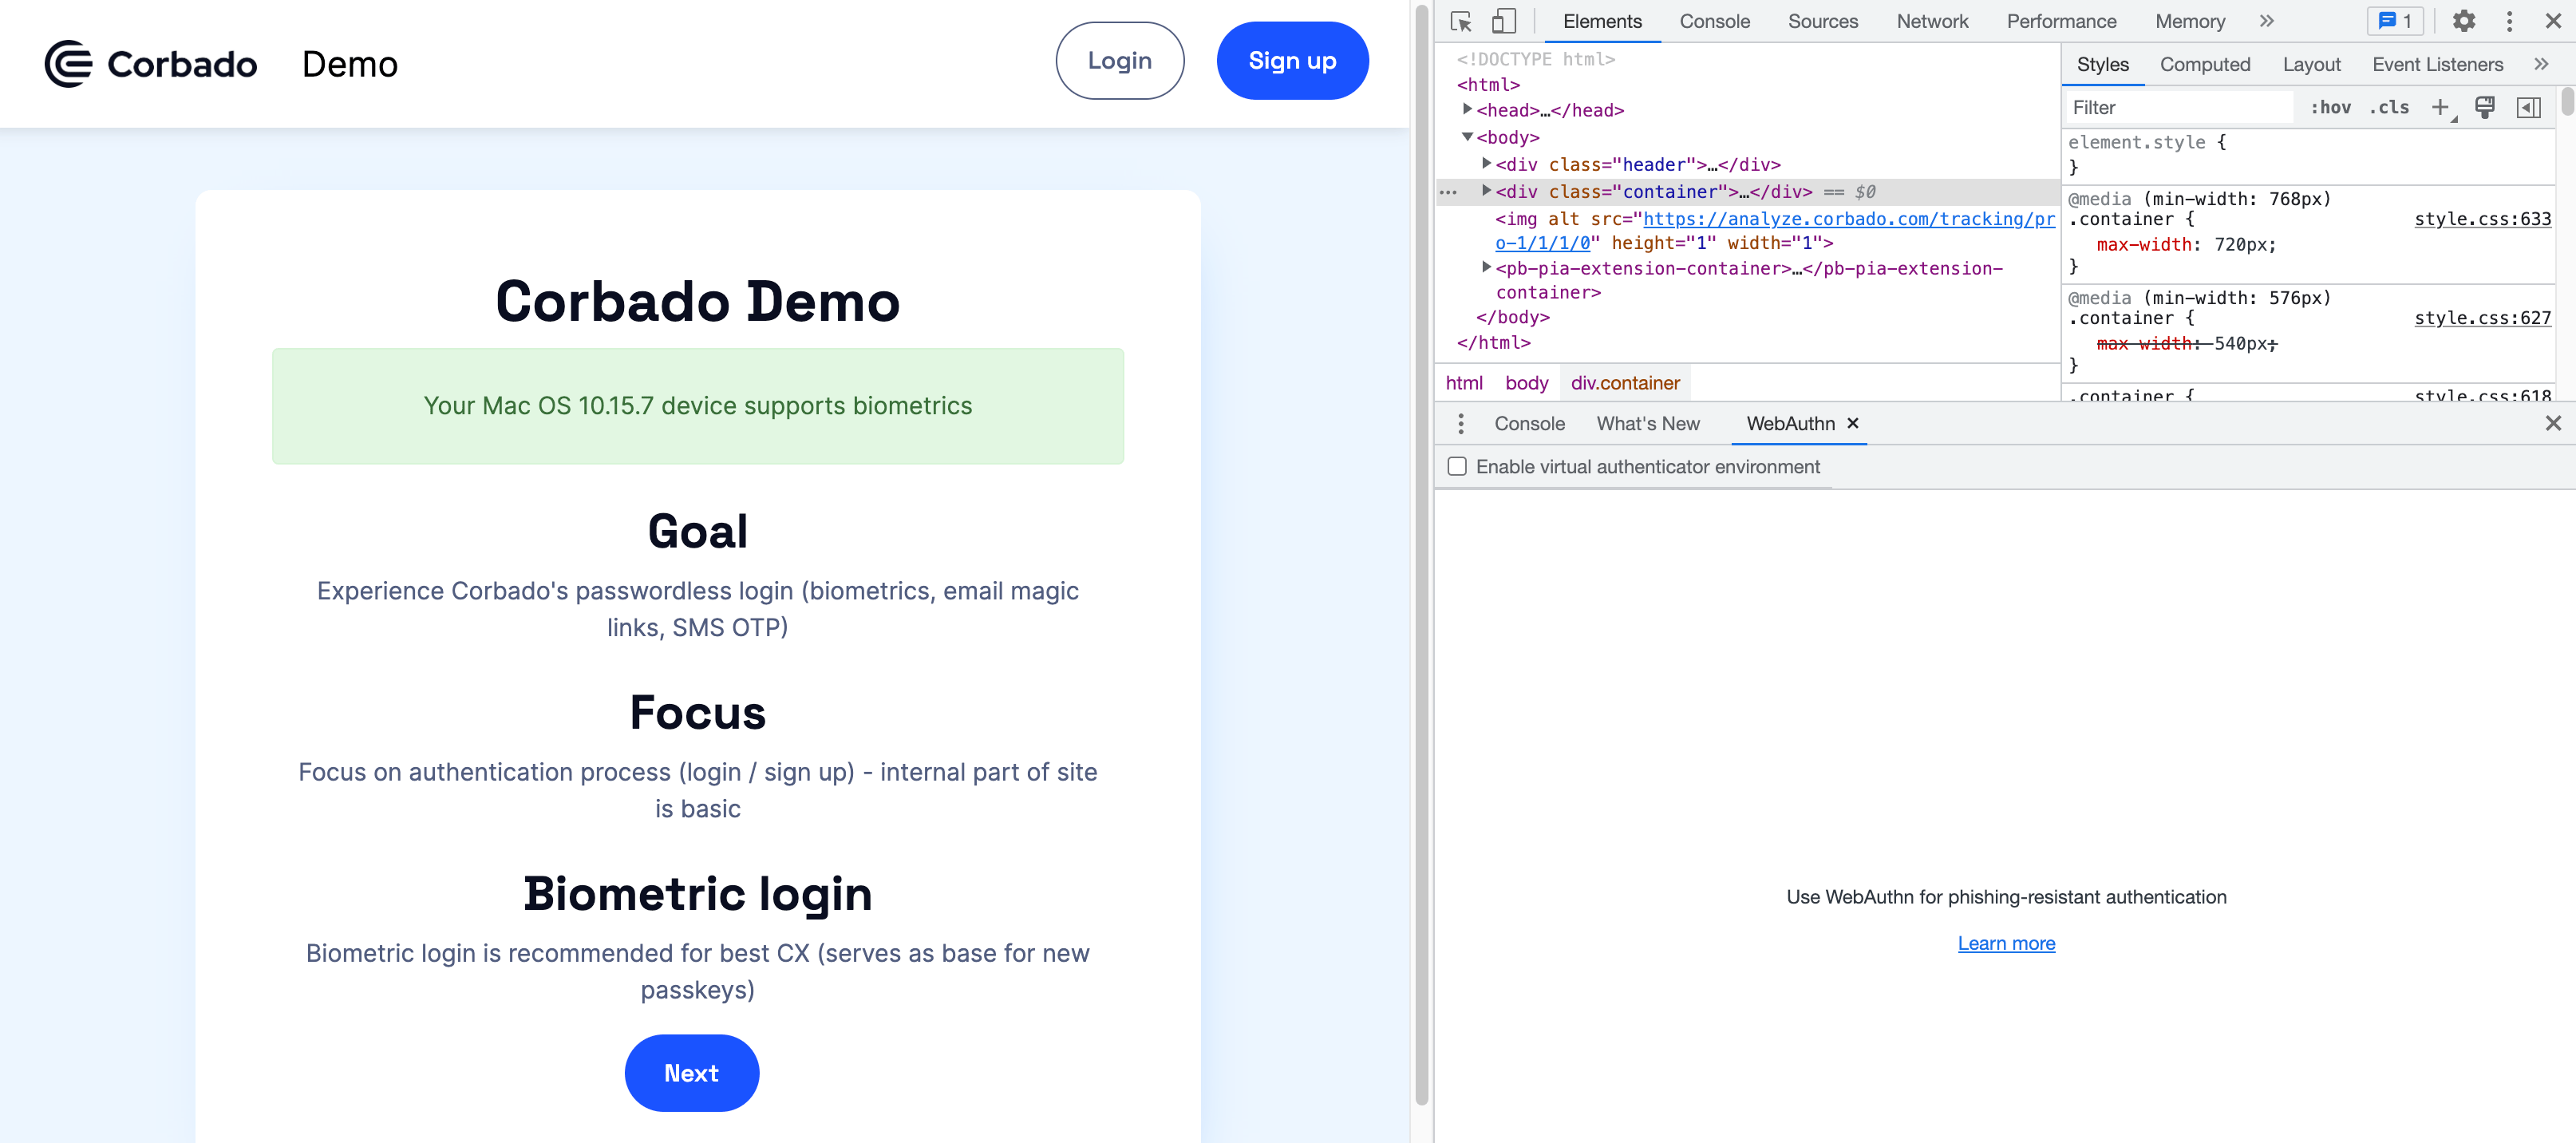Select the <!DOCTYPE html> line
Image resolution: width=2576 pixels, height=1143 pixels.
[x=1535, y=59]
